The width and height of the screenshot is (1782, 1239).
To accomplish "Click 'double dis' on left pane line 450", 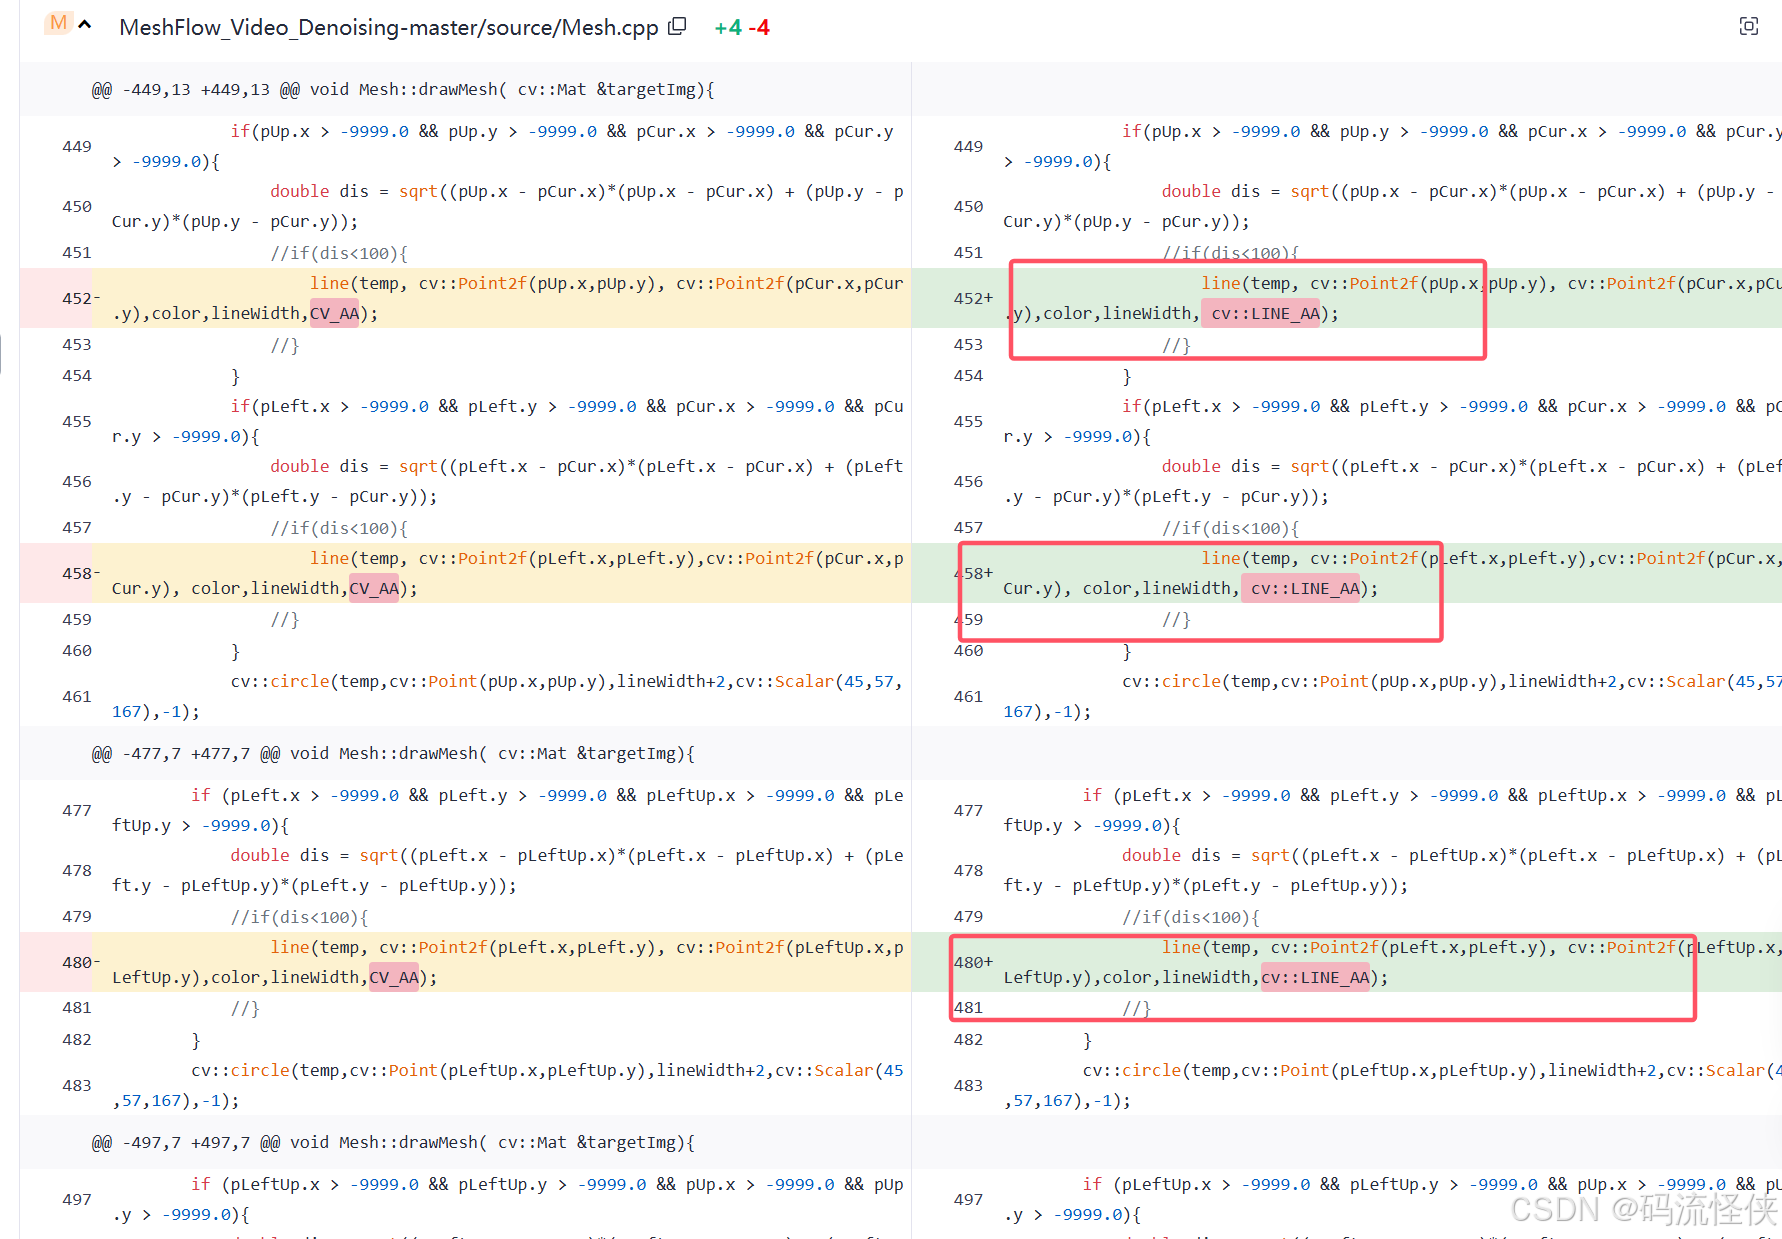I will [319, 191].
